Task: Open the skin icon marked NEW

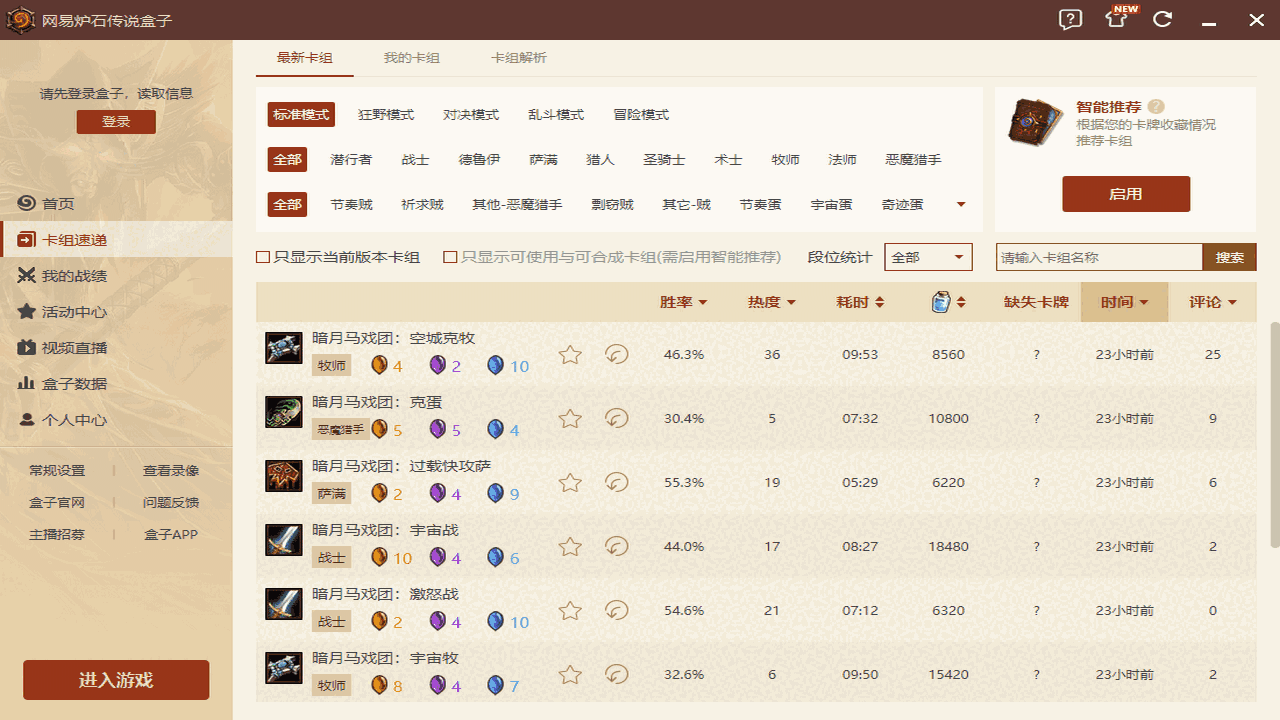Action: point(1116,20)
